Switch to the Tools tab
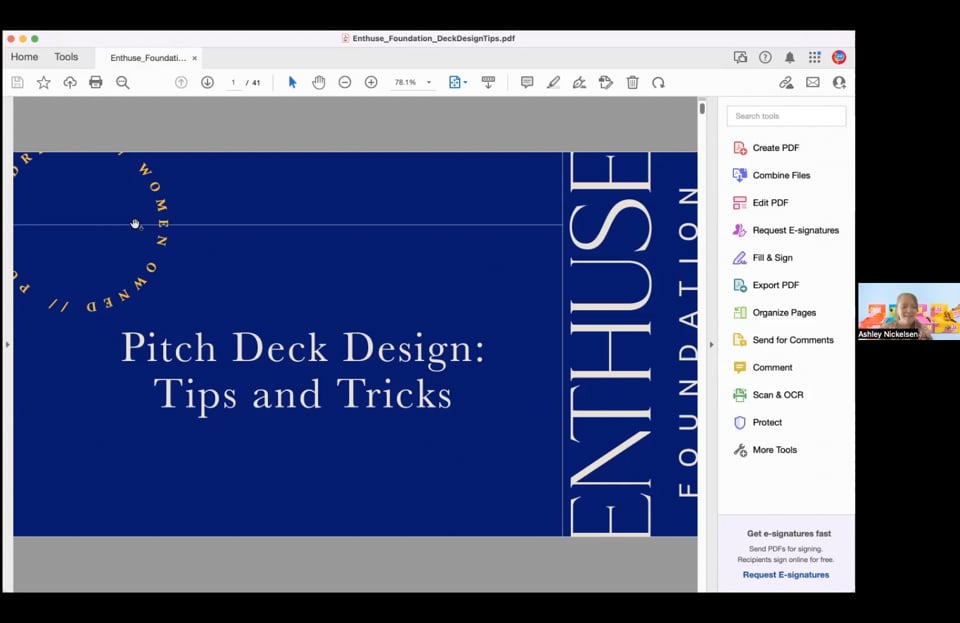 (66, 57)
